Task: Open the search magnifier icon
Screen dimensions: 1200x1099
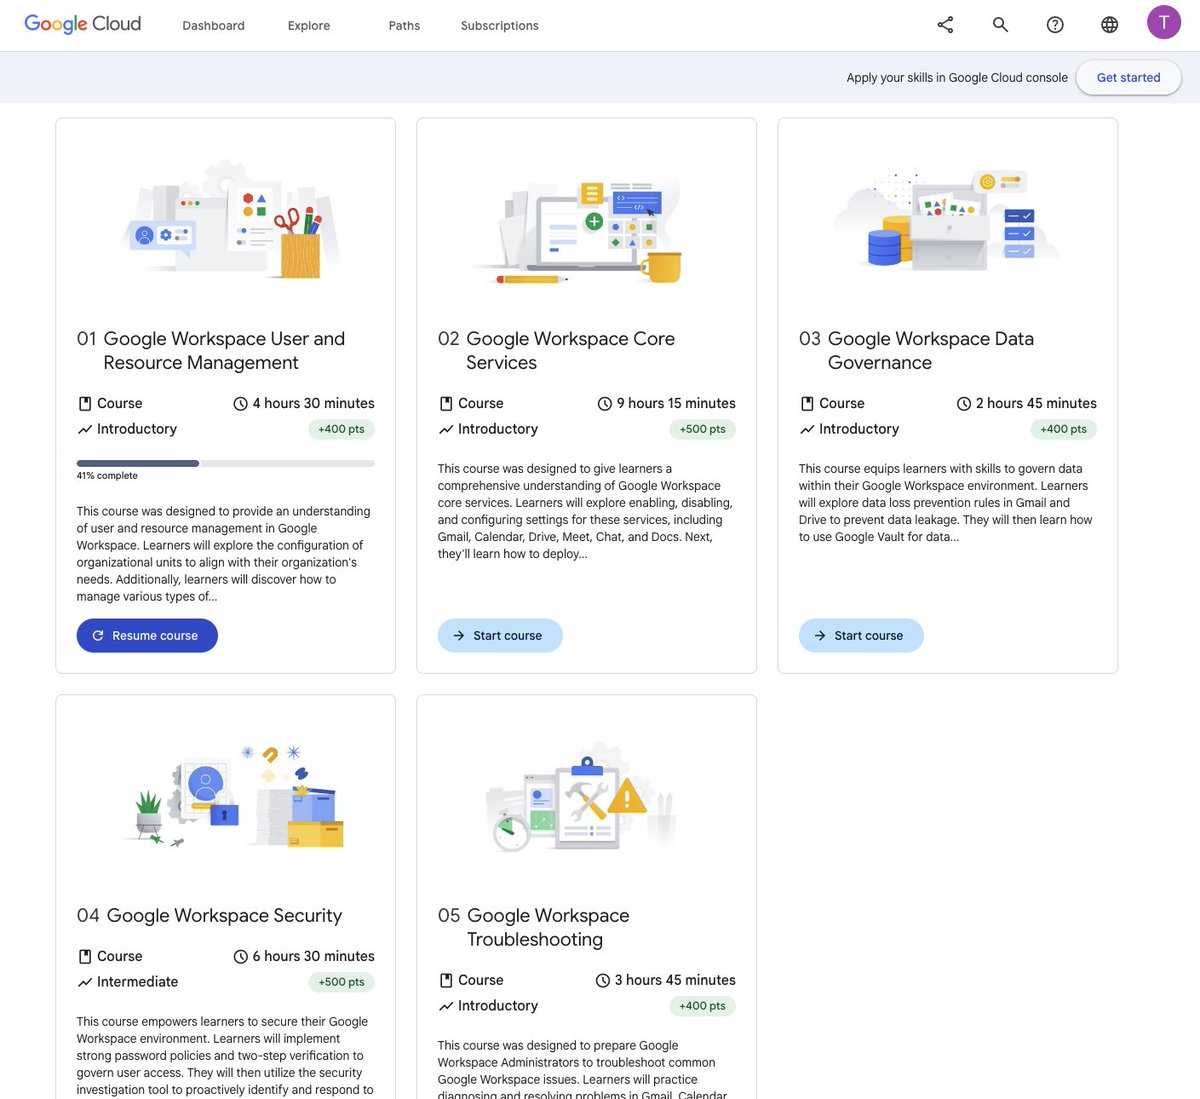Action: [1000, 25]
